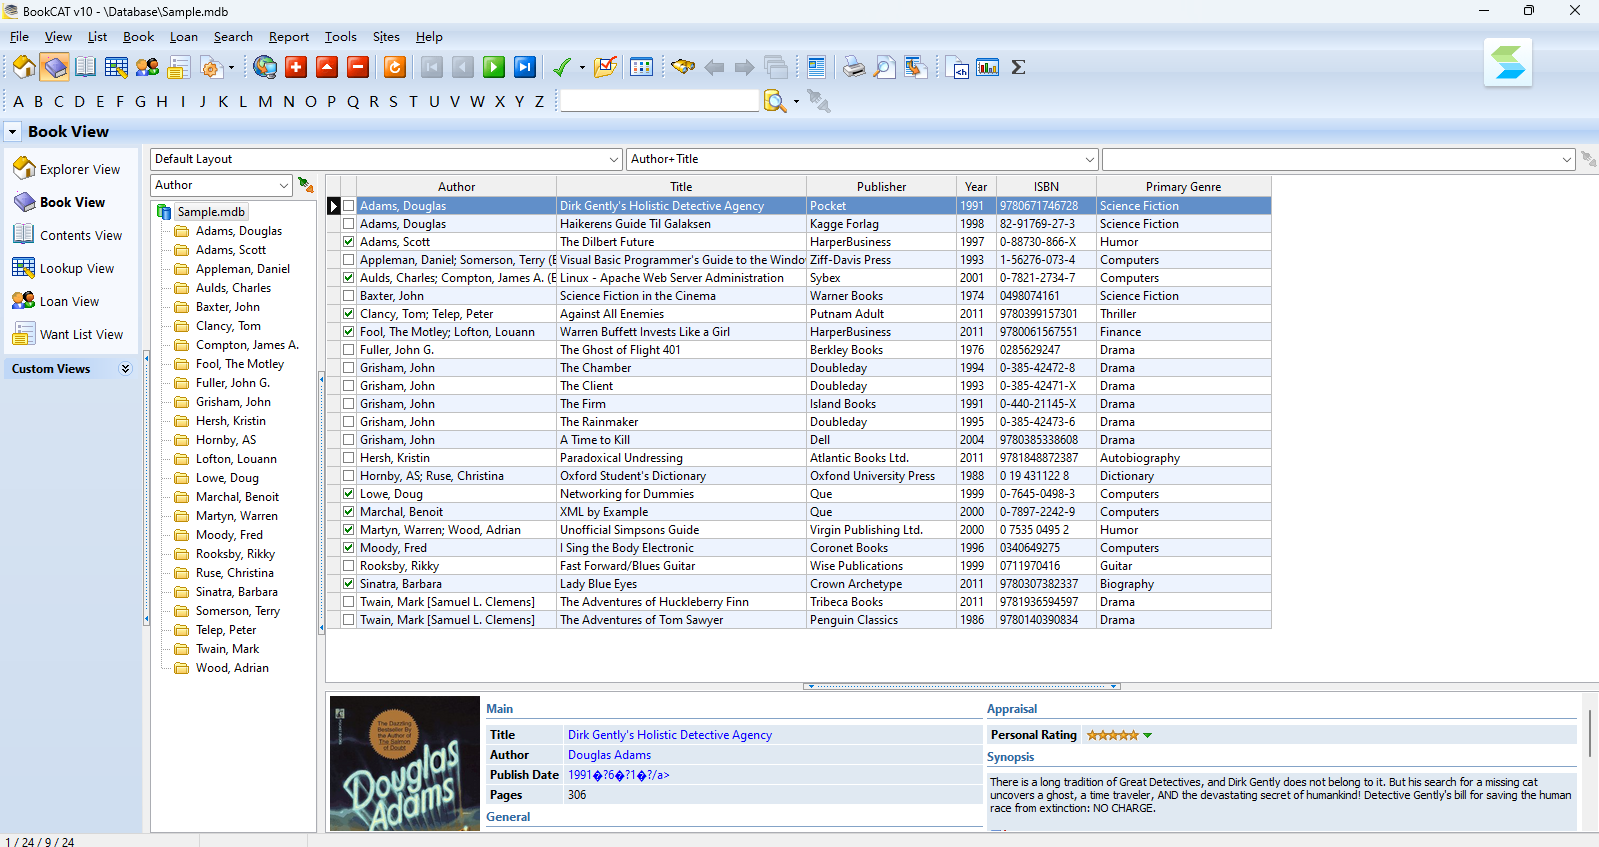Open the statistics bar chart icon
Screen dimensions: 1599x847
pos(988,67)
